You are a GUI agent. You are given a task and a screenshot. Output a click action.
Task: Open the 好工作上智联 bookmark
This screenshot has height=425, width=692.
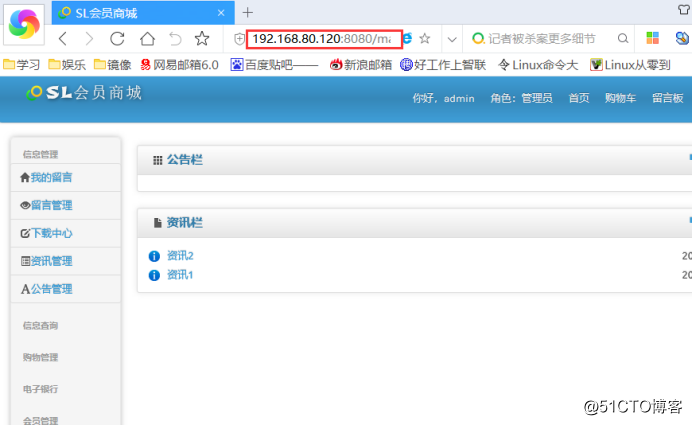tap(443, 65)
